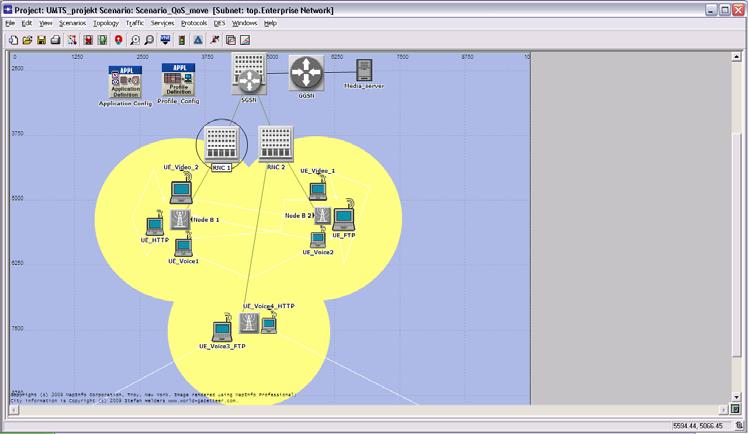Select the Node B 2 tower
748x434 pixels.
click(x=322, y=216)
